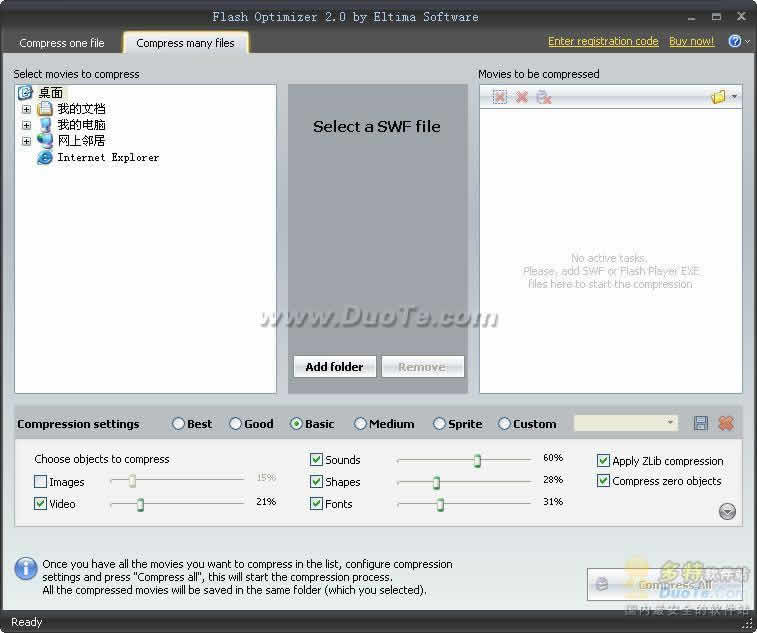Open the compression preset combo box
Viewport: 757px width, 633px height.
[626, 423]
